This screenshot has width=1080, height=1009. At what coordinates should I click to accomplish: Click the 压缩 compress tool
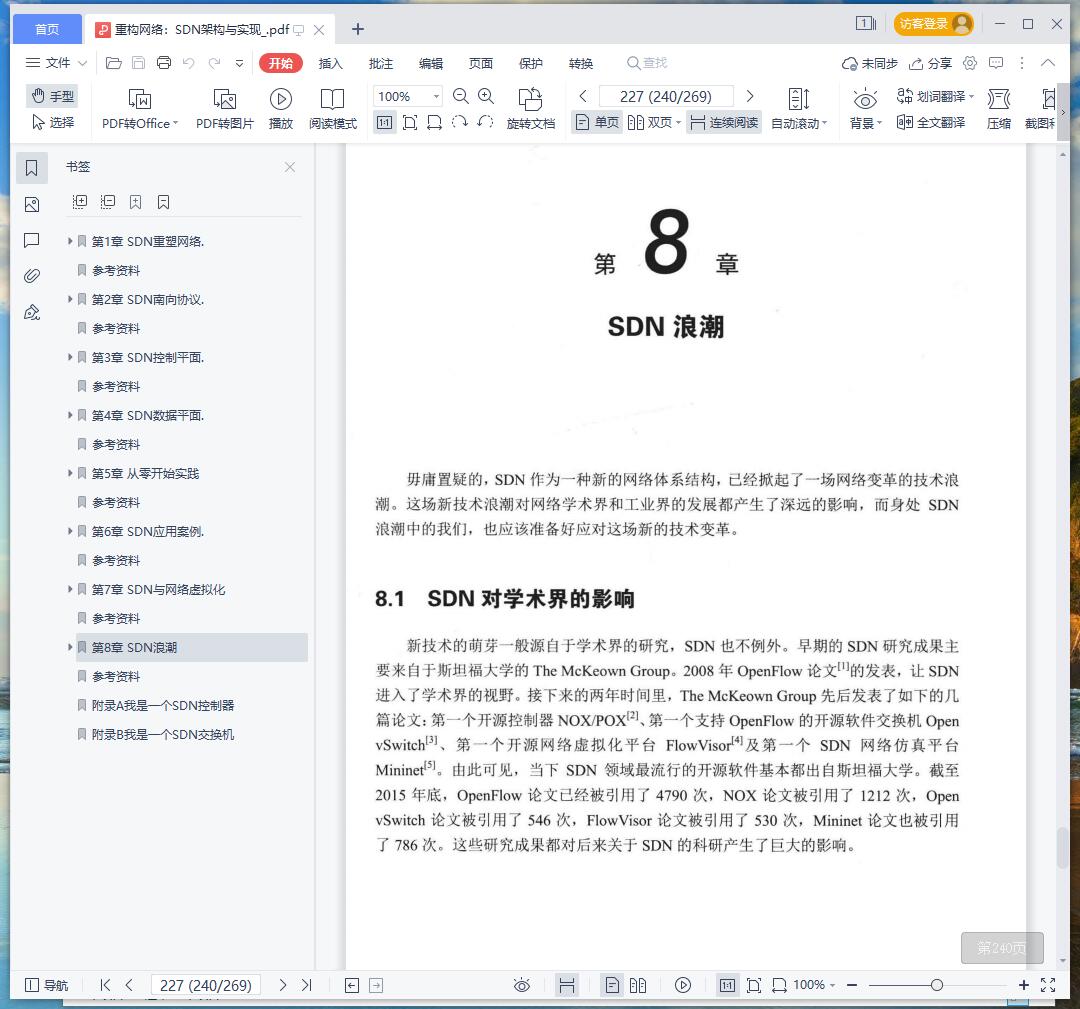(999, 109)
